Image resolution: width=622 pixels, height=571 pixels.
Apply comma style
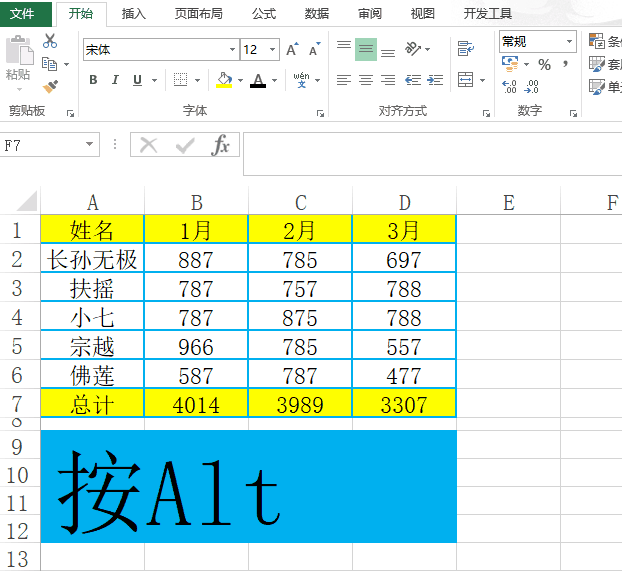point(565,64)
